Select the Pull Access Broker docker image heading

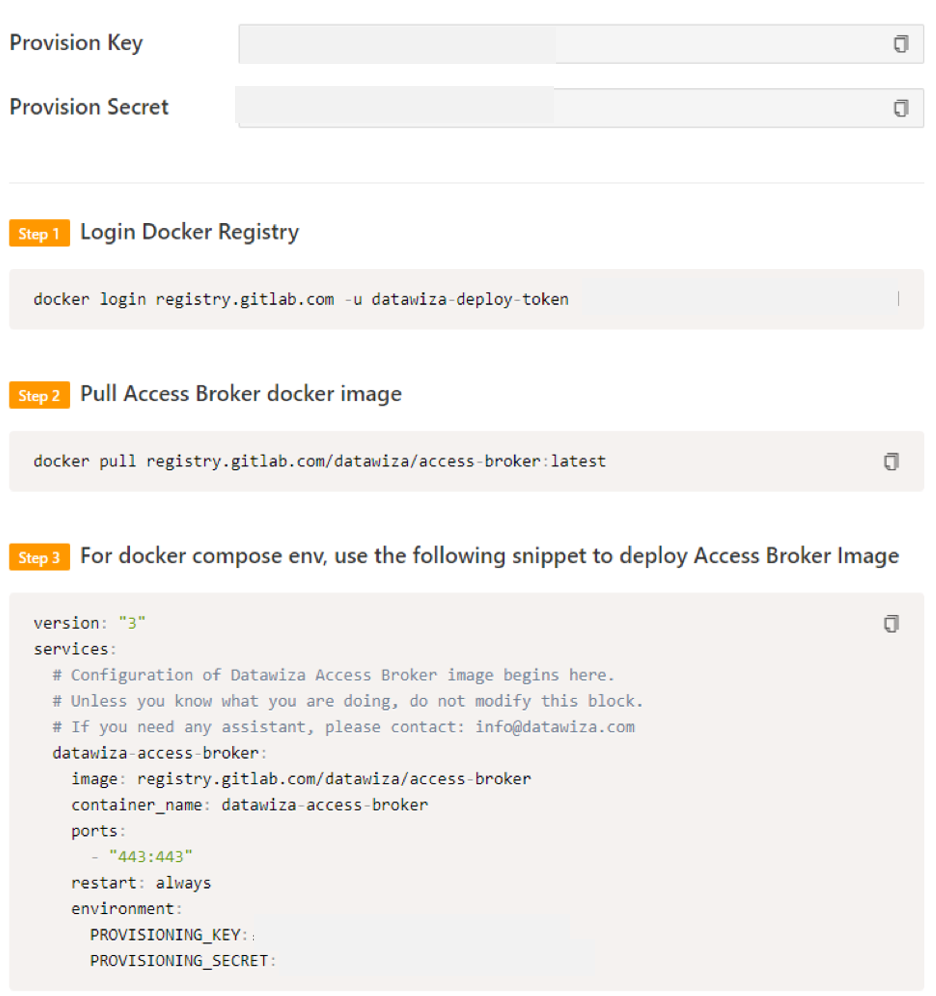[x=241, y=394]
